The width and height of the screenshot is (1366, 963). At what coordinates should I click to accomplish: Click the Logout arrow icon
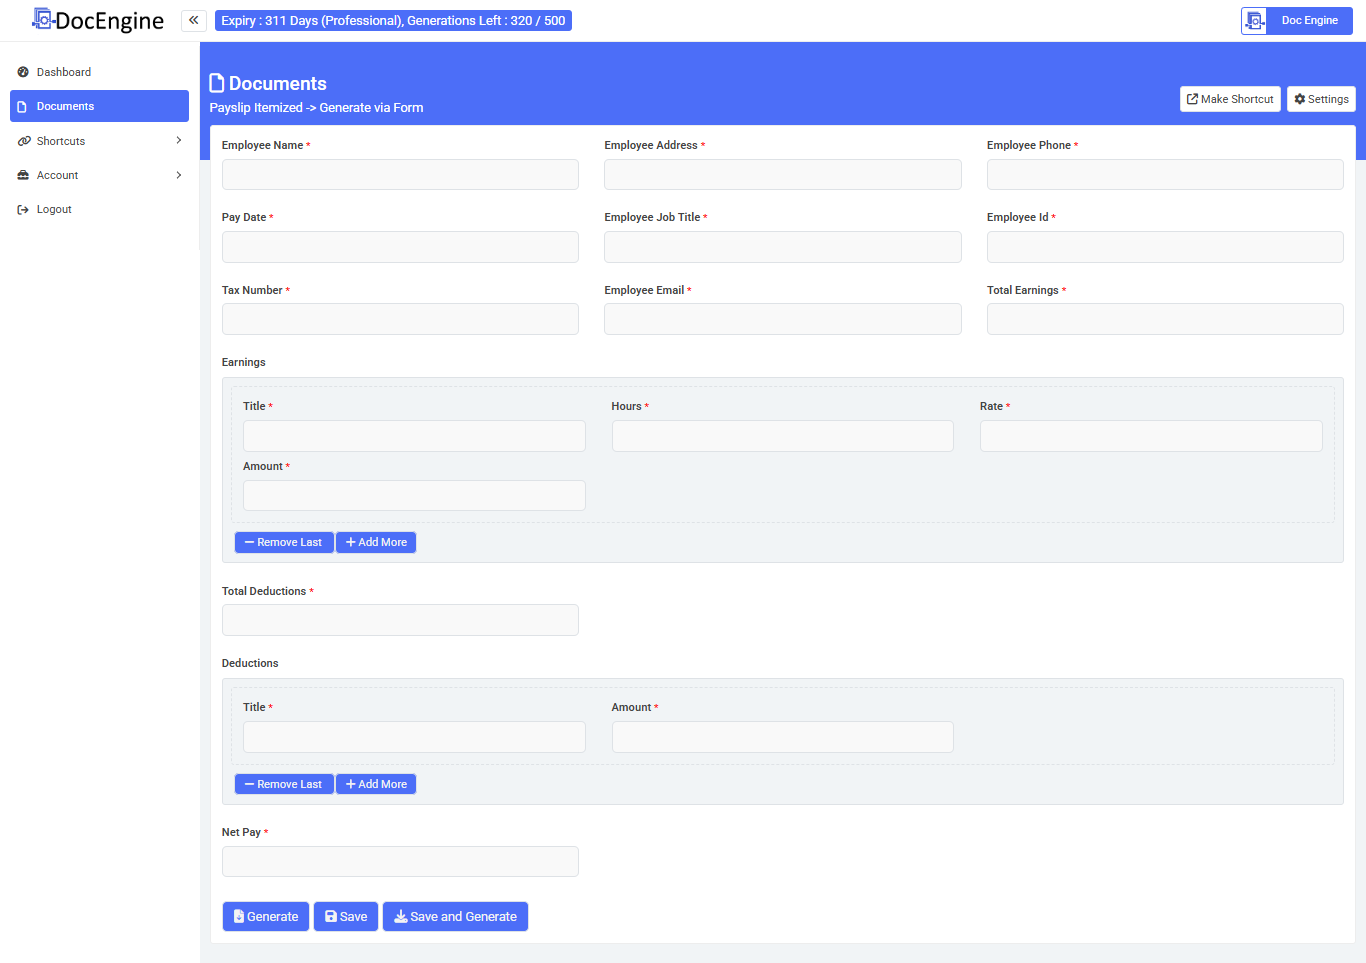coord(23,210)
